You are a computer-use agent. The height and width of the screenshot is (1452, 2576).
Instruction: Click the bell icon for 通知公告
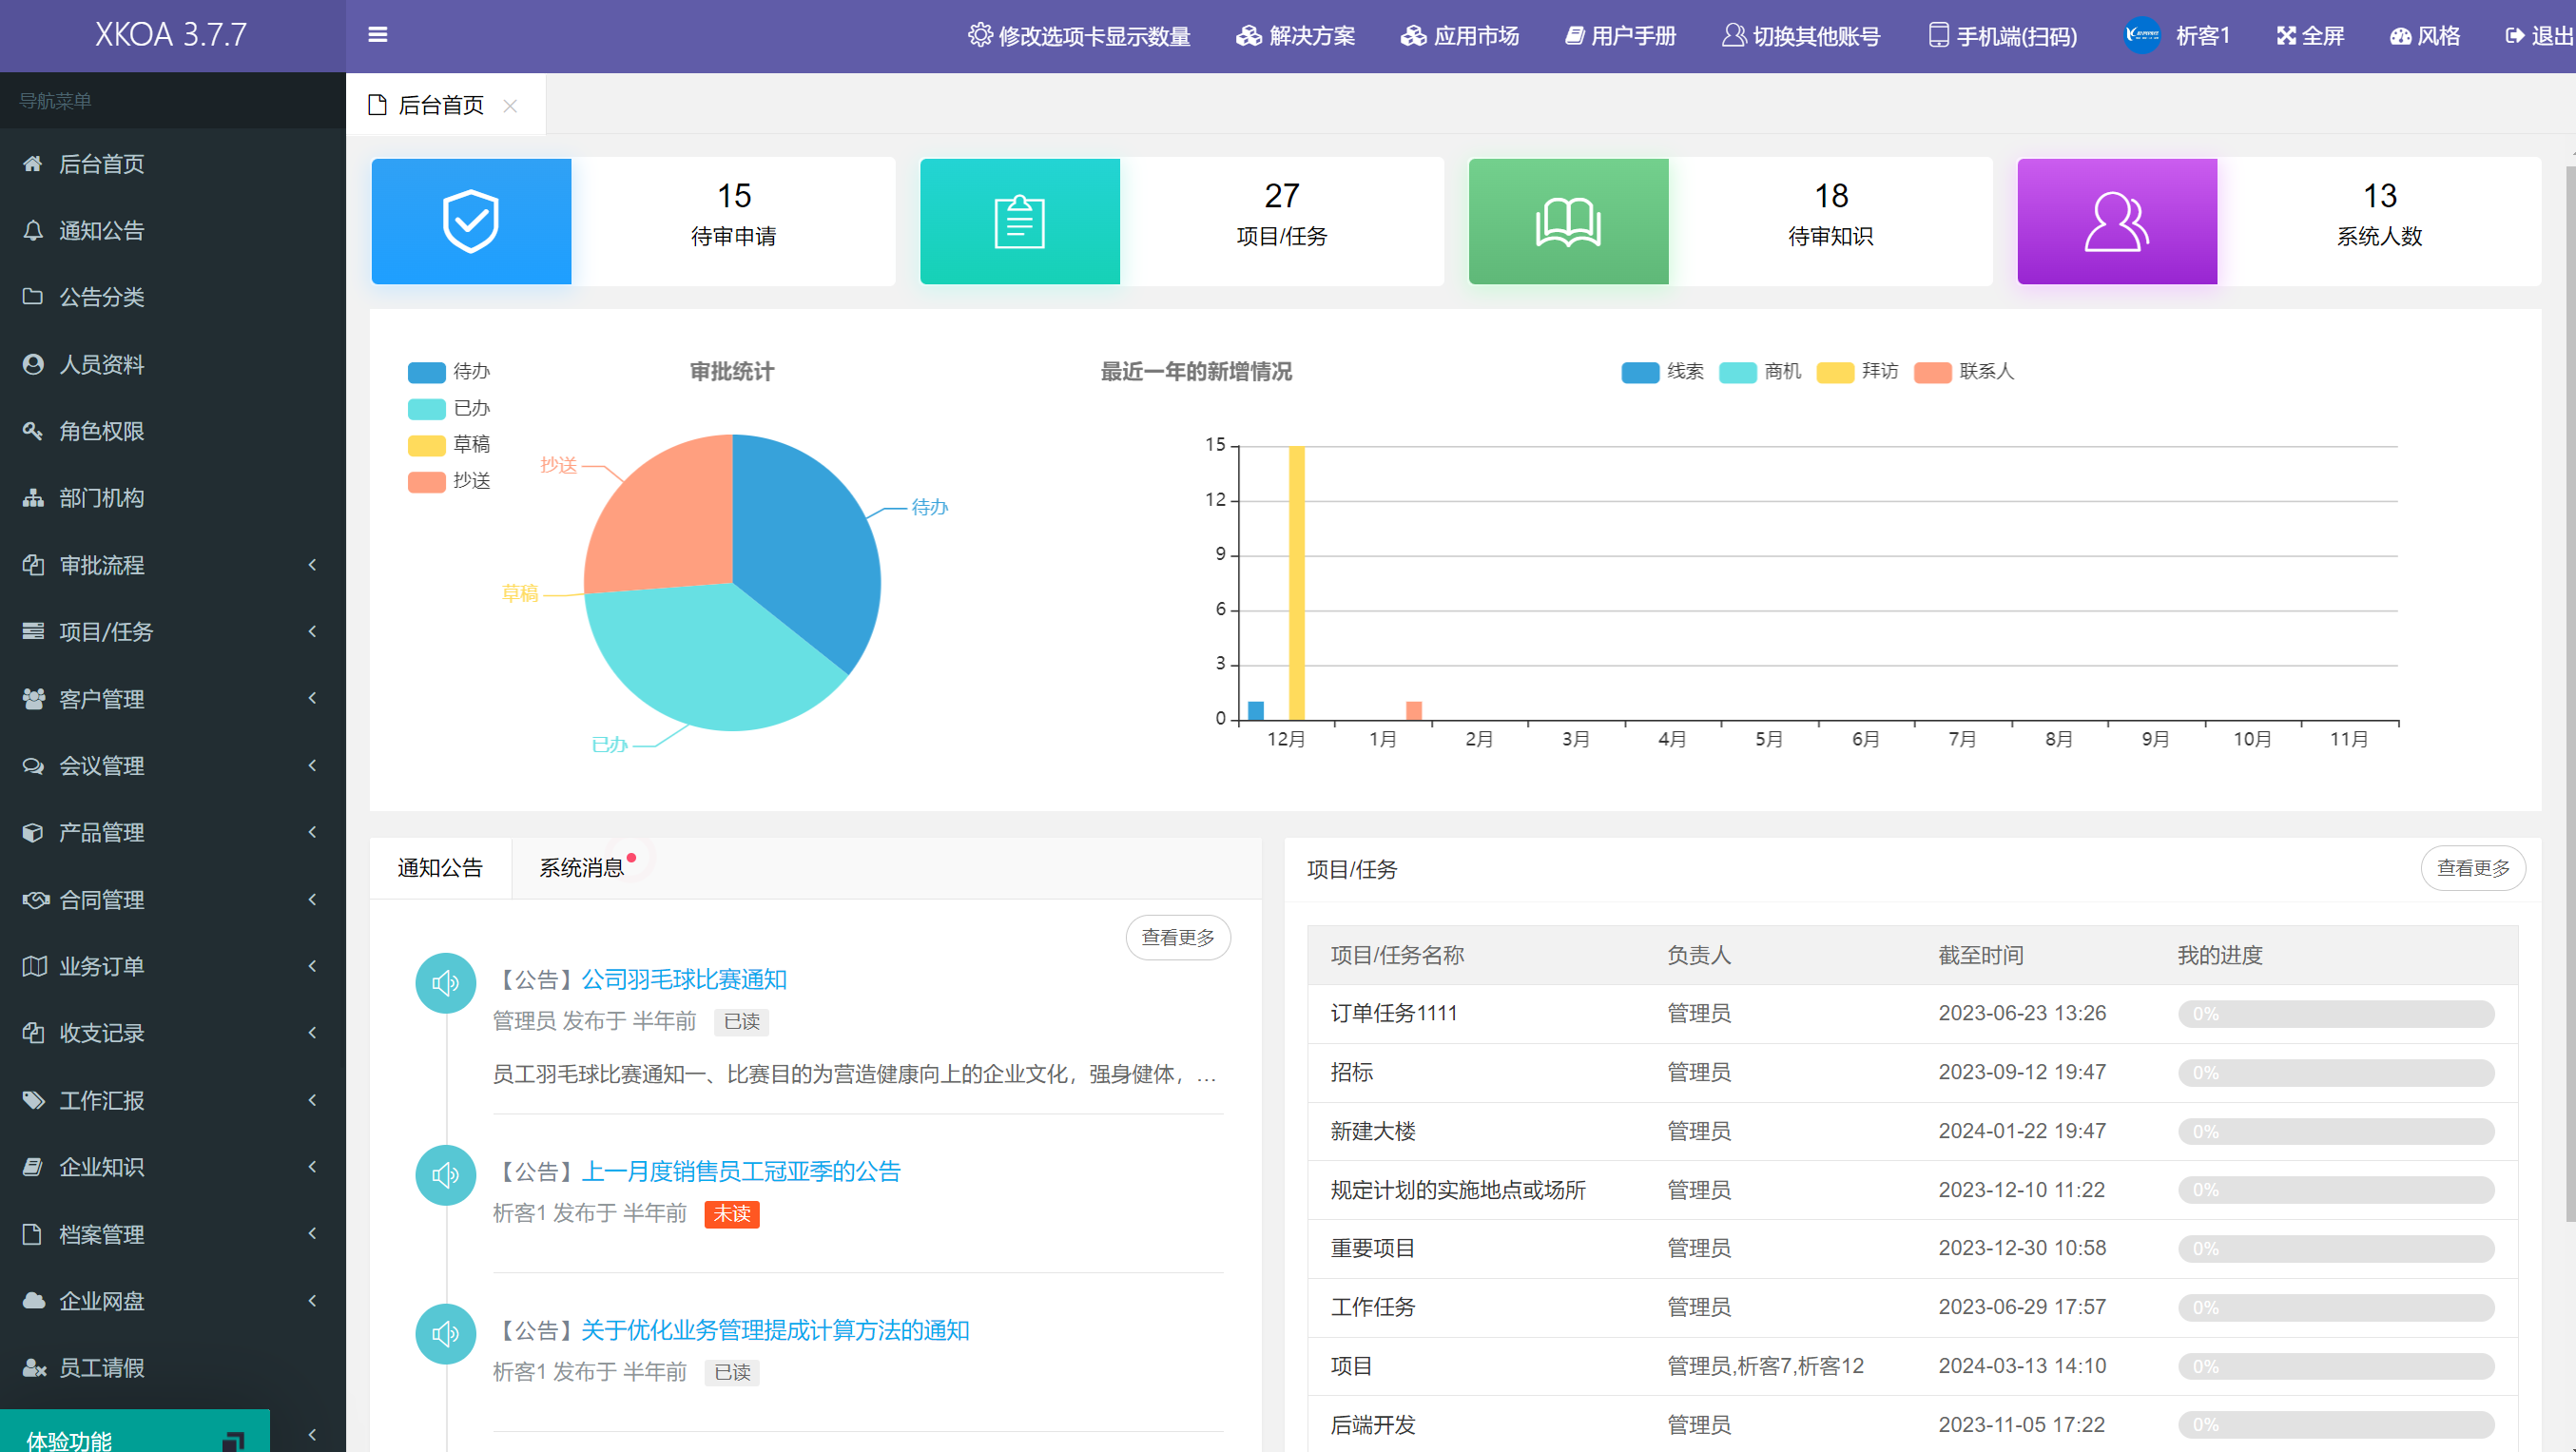coord(33,230)
